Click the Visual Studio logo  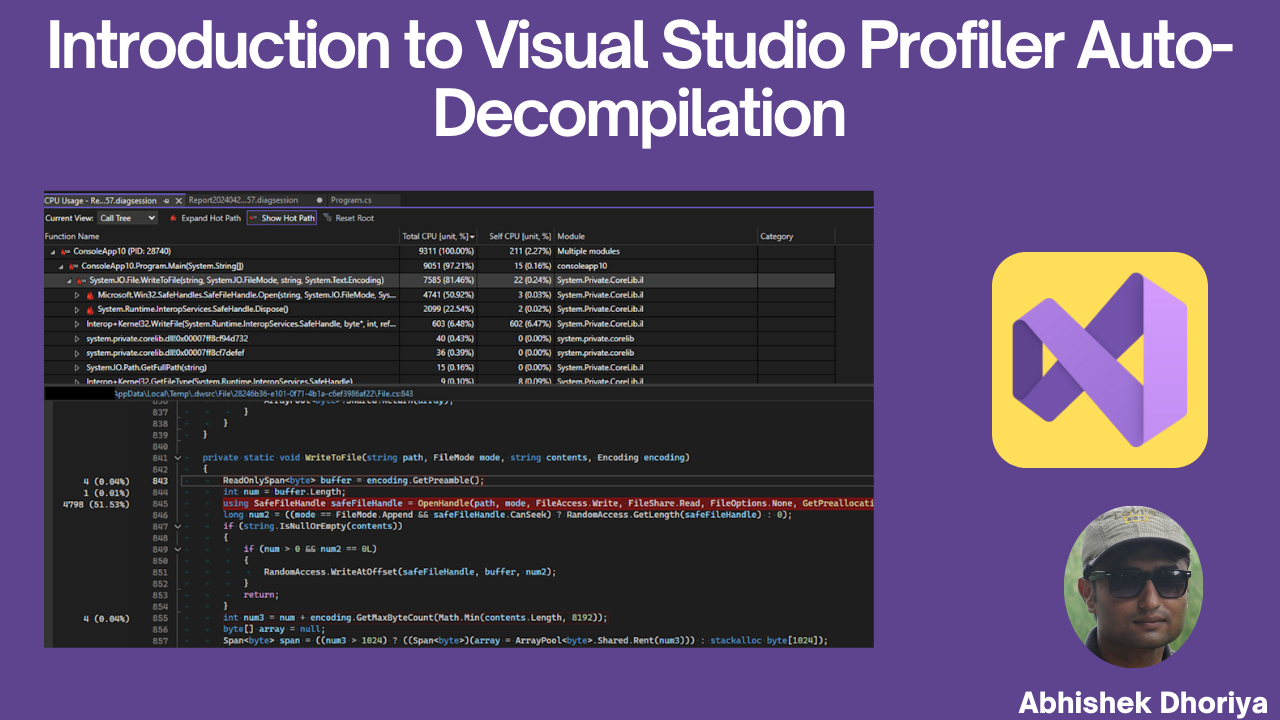[1099, 360]
